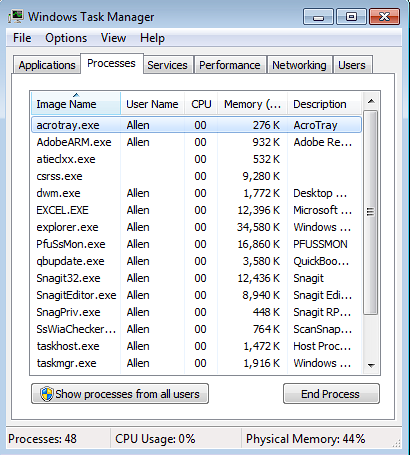The height and width of the screenshot is (455, 410).
Task: Switch to the Networking tab
Action: [x=299, y=65]
